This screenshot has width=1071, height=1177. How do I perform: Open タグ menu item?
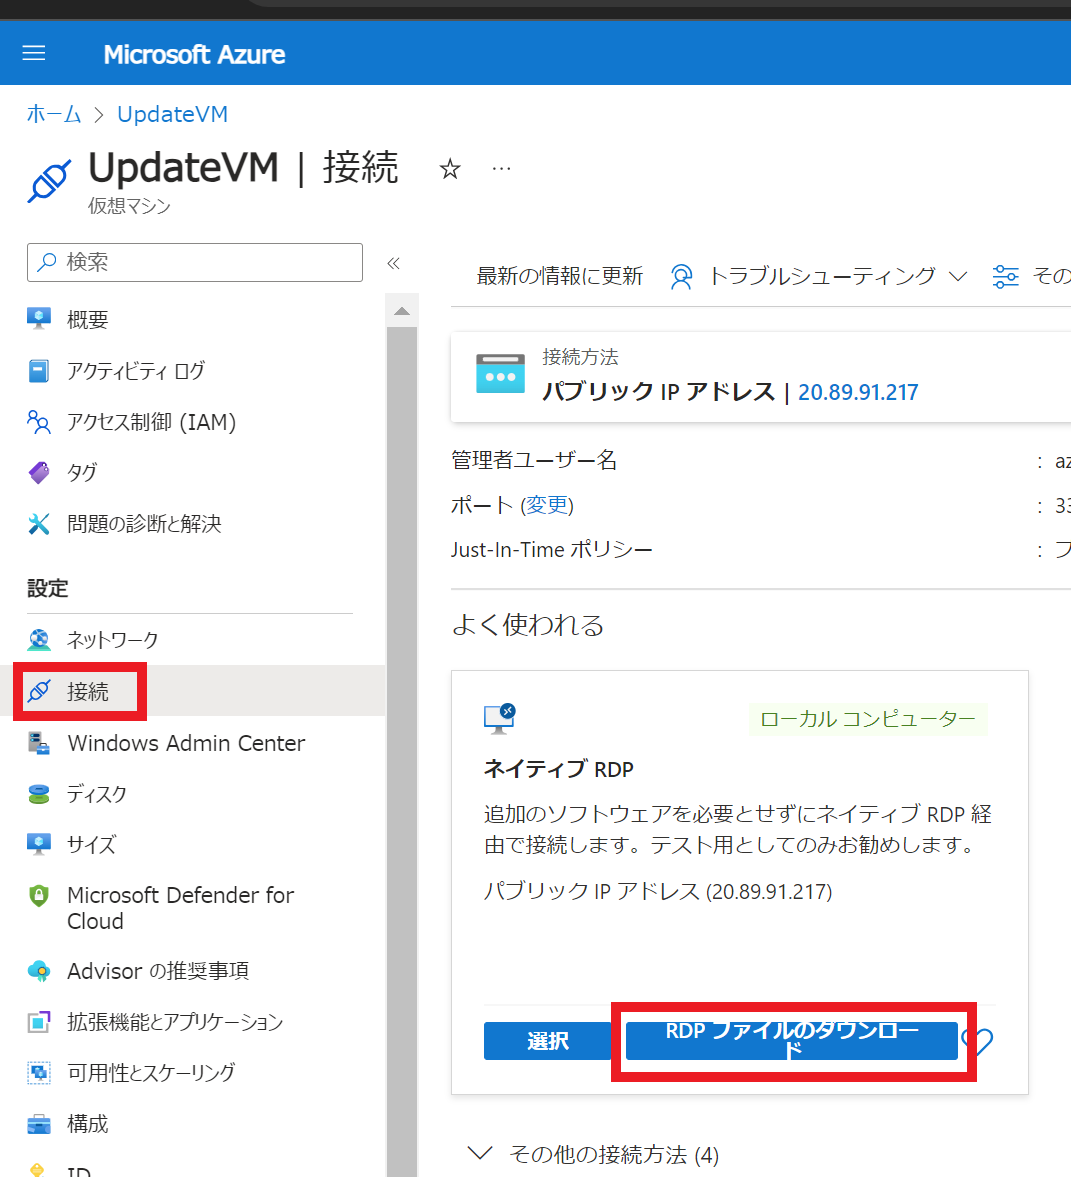[82, 473]
